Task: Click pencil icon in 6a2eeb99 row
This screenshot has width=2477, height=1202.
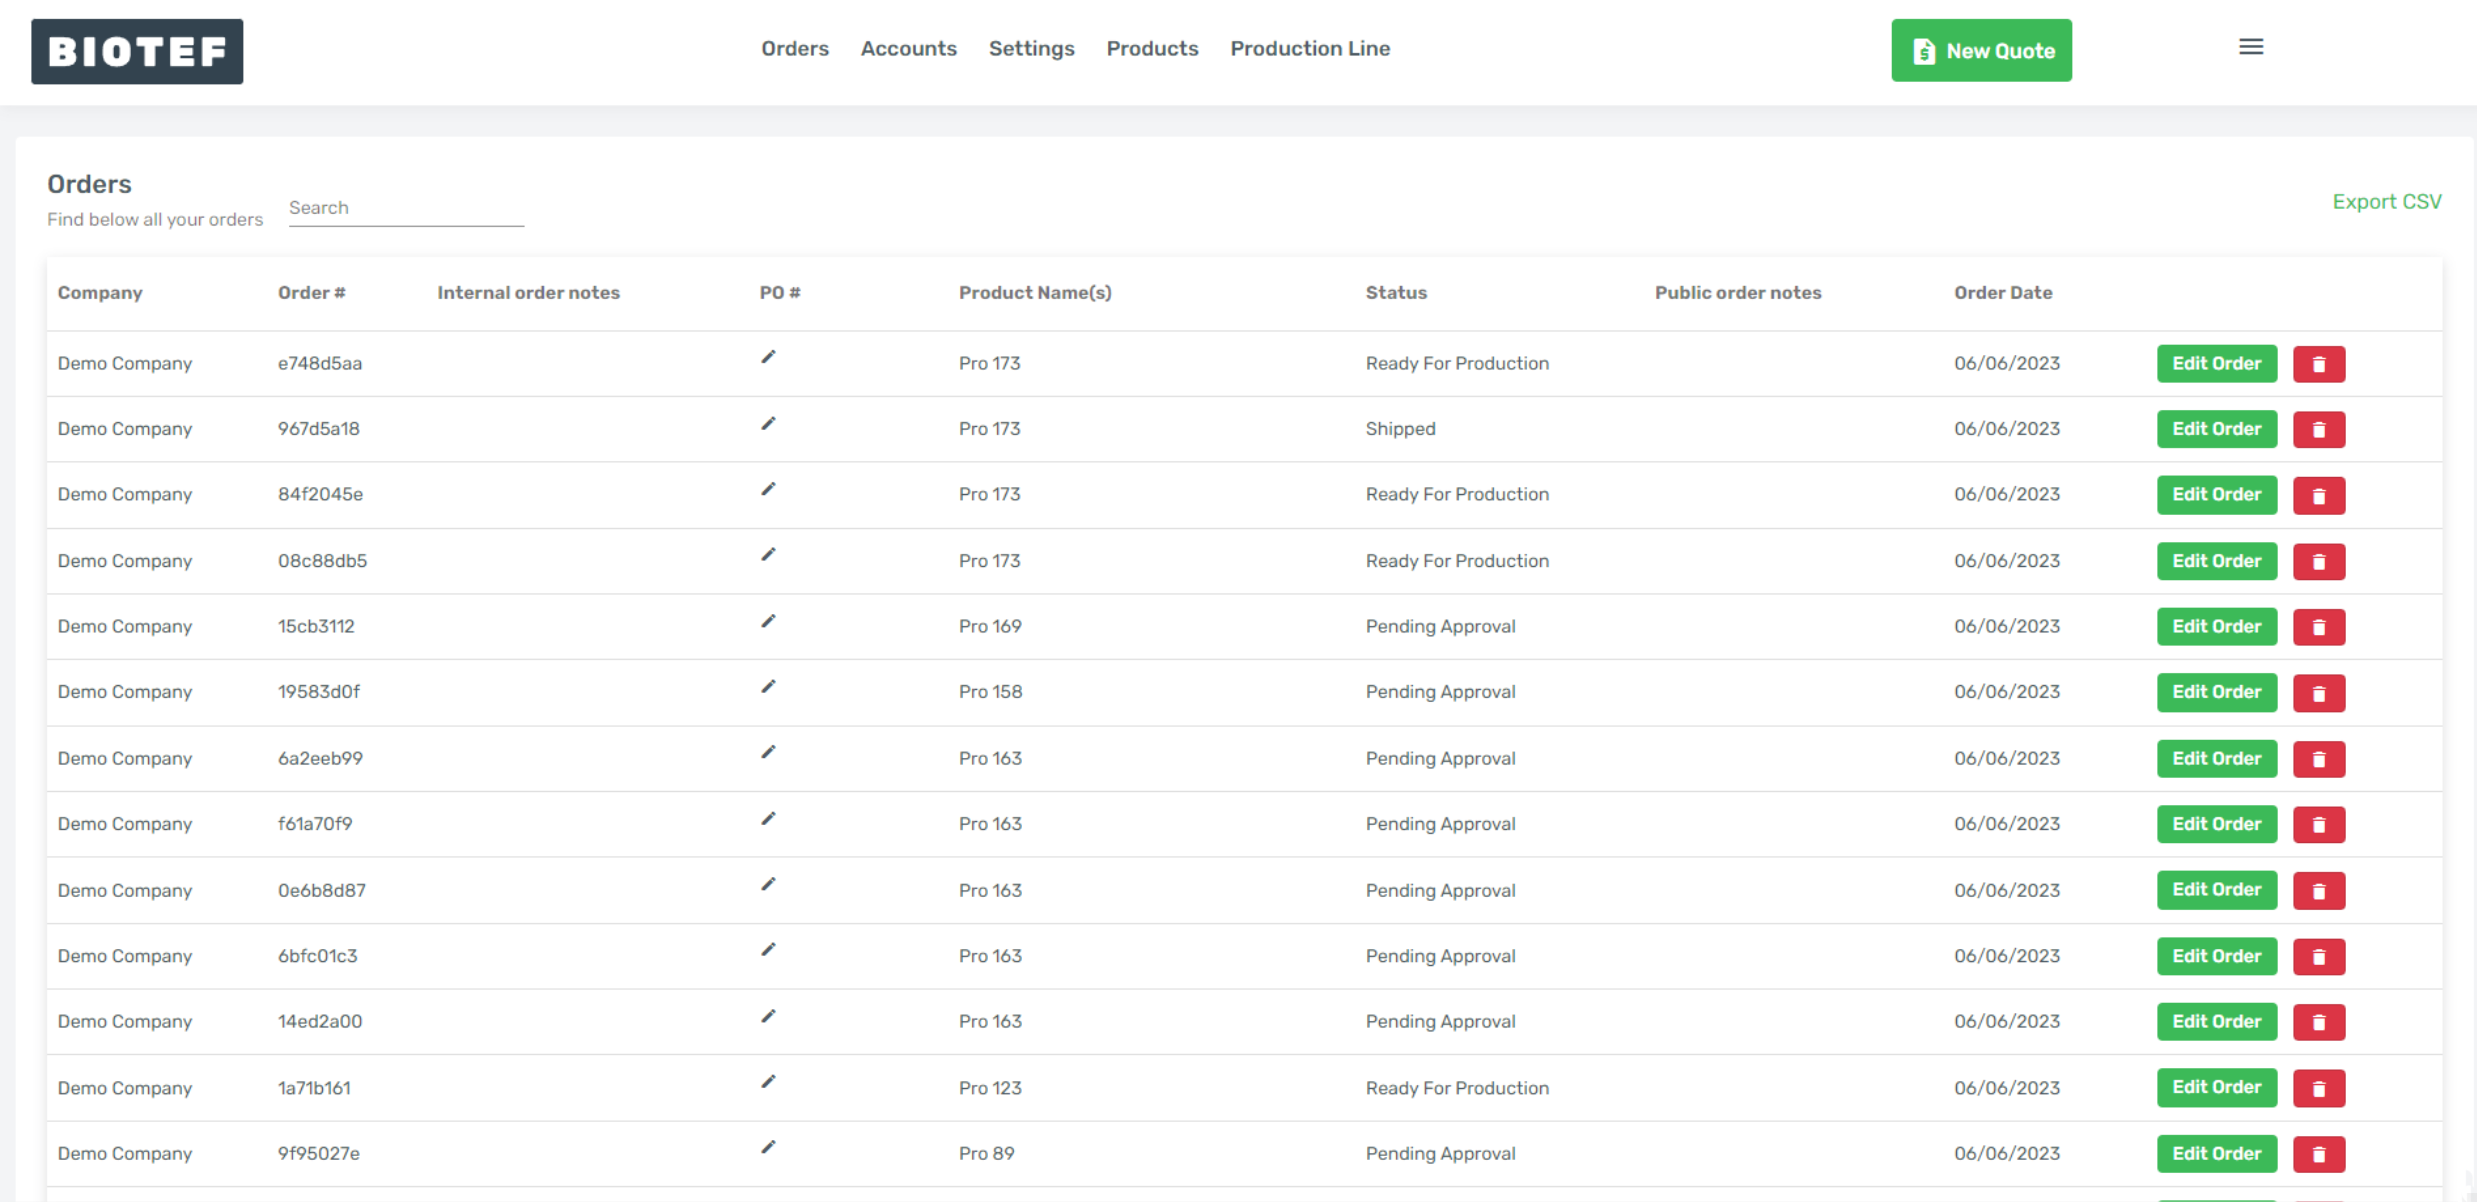Action: click(768, 753)
